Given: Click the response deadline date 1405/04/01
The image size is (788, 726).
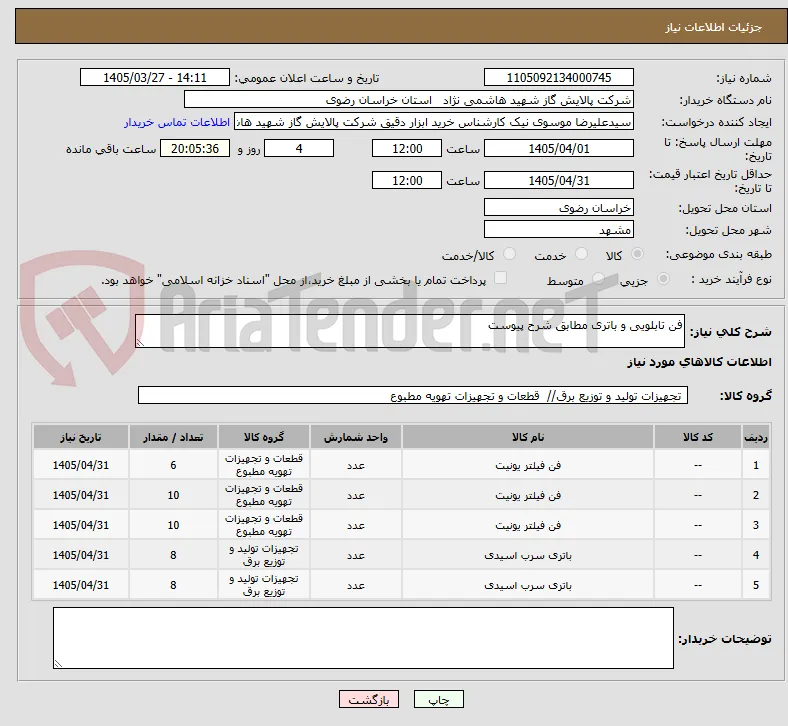Looking at the screenshot, I should click(x=558, y=148).
